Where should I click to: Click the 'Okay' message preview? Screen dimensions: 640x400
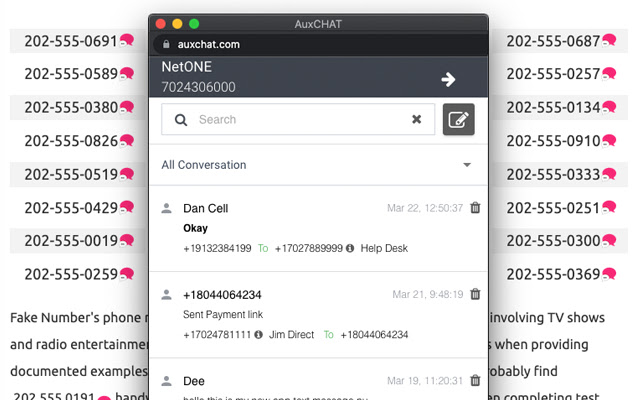tap(196, 228)
